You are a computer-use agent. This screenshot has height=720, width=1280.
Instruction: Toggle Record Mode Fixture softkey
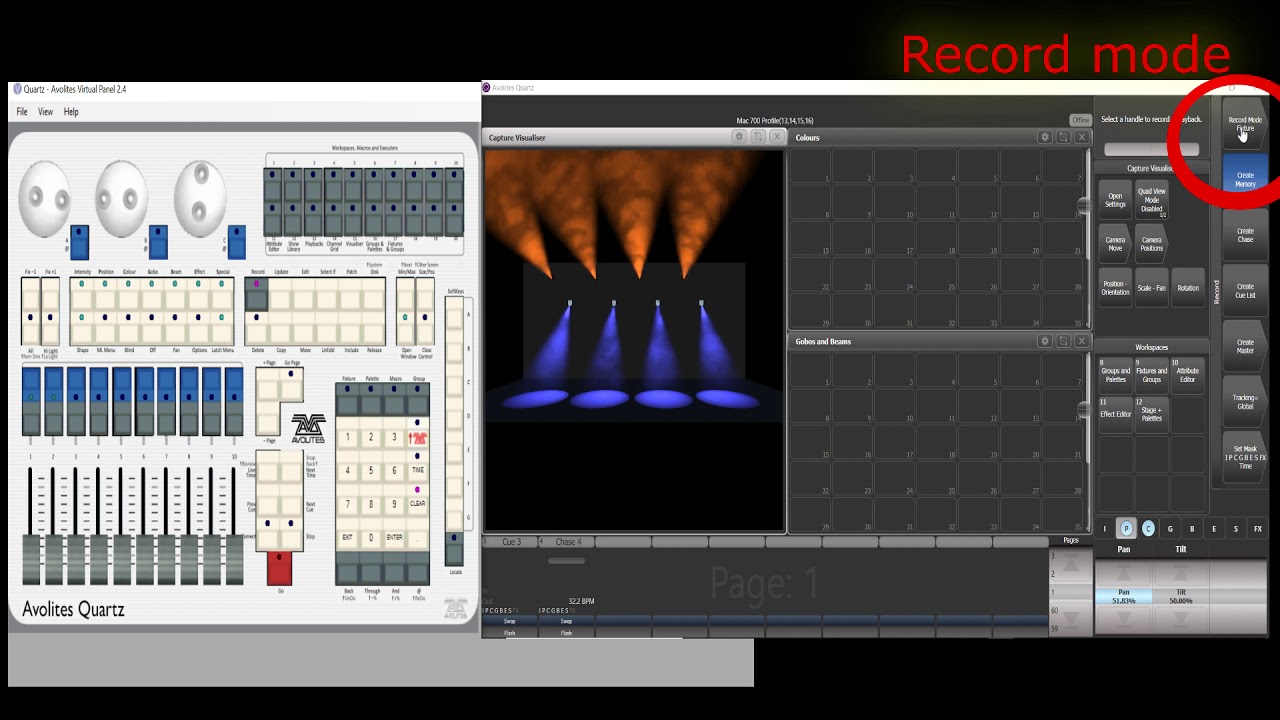[1245, 124]
